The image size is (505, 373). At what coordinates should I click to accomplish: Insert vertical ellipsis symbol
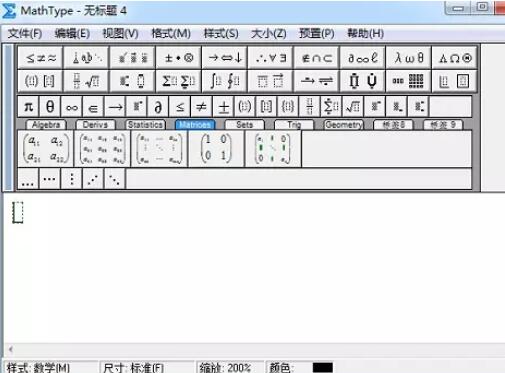click(x=71, y=179)
